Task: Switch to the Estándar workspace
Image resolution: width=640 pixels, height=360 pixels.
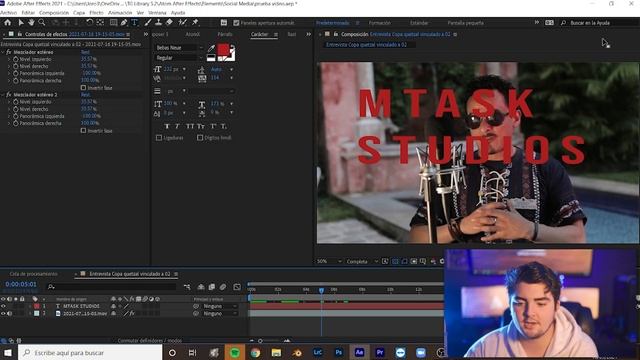Action: pos(419,23)
